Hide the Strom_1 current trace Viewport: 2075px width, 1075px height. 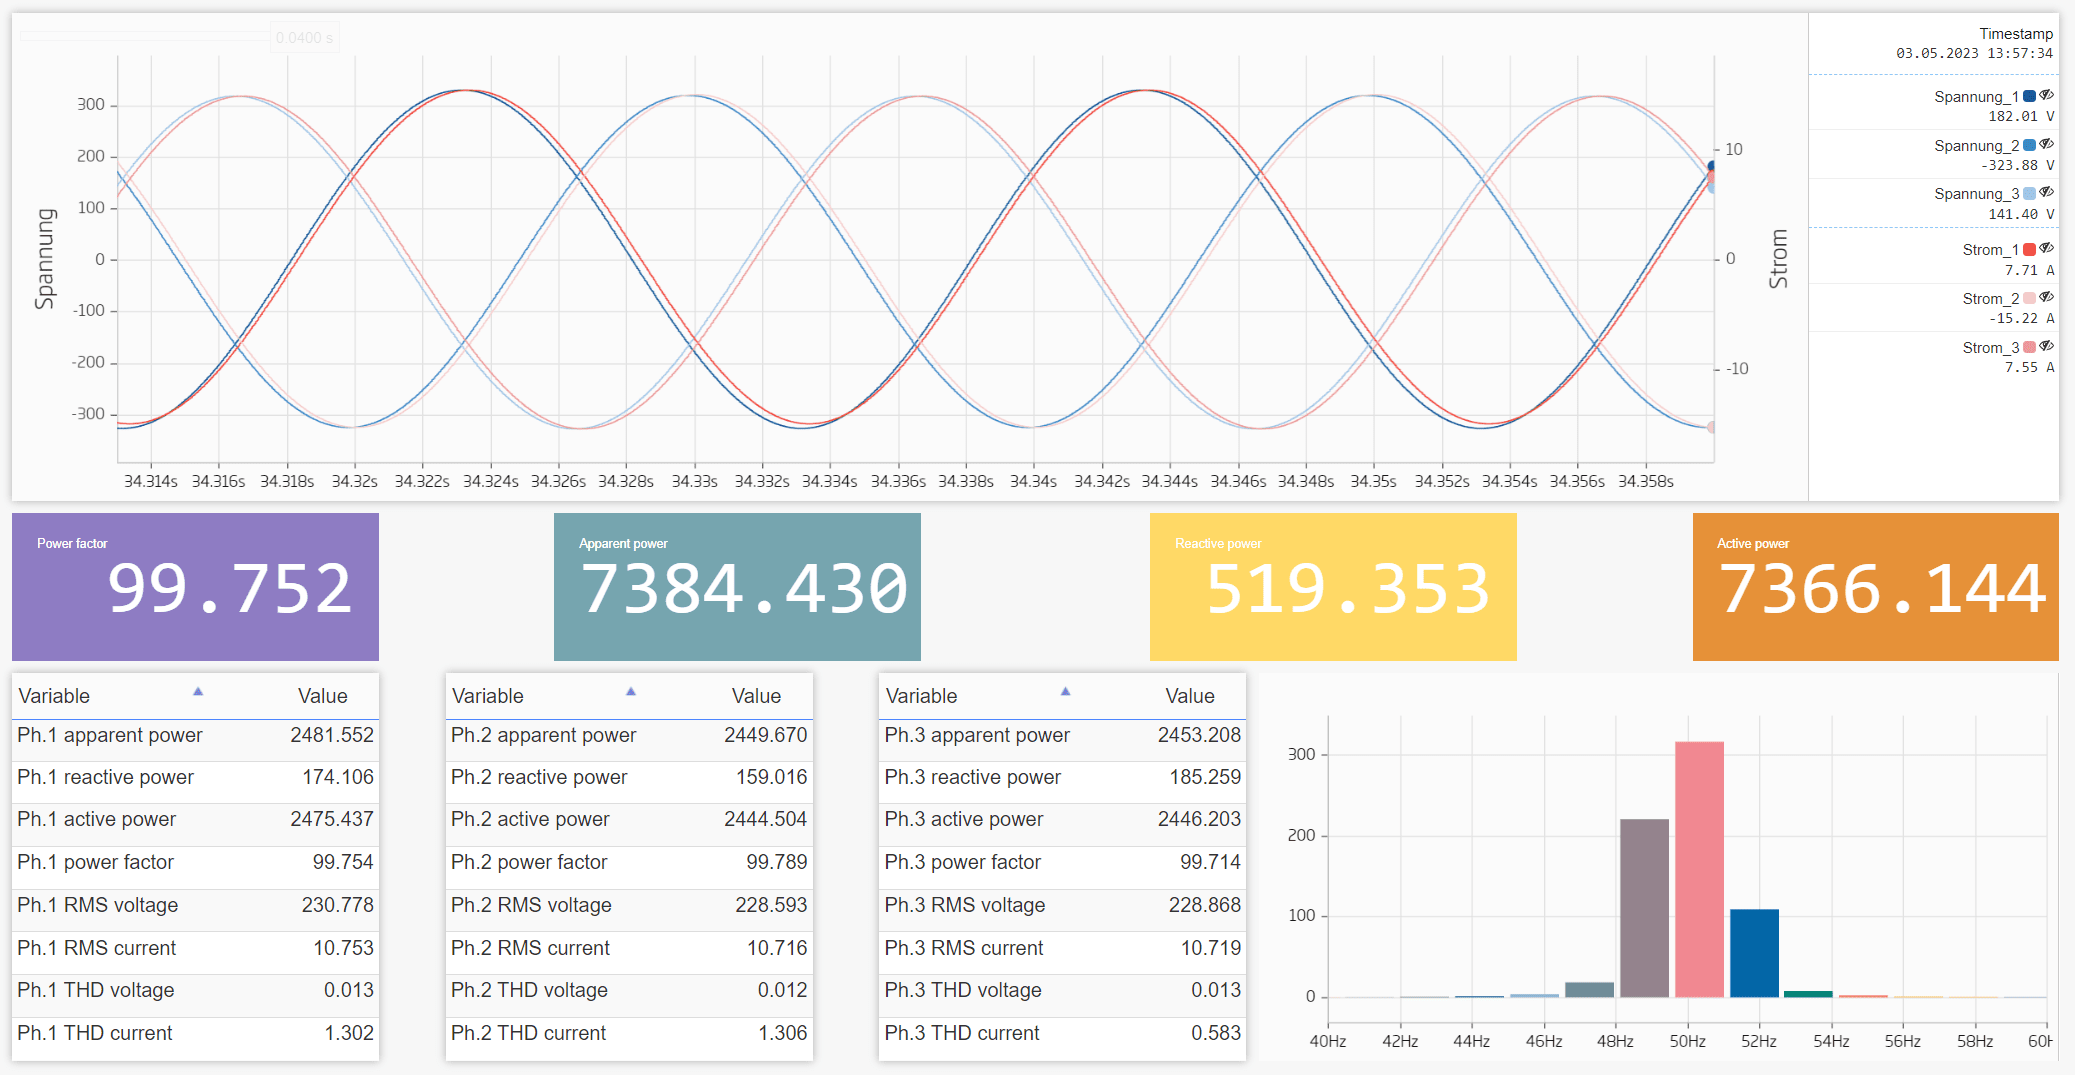coord(2046,249)
